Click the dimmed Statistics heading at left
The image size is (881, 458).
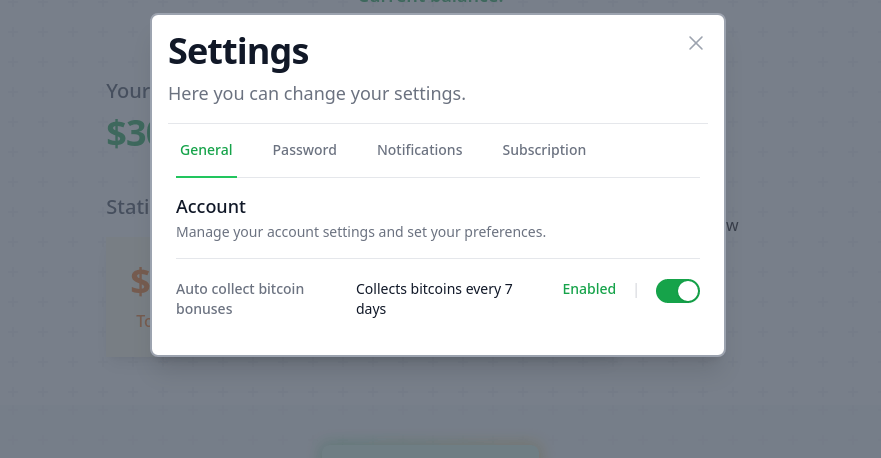click(127, 207)
